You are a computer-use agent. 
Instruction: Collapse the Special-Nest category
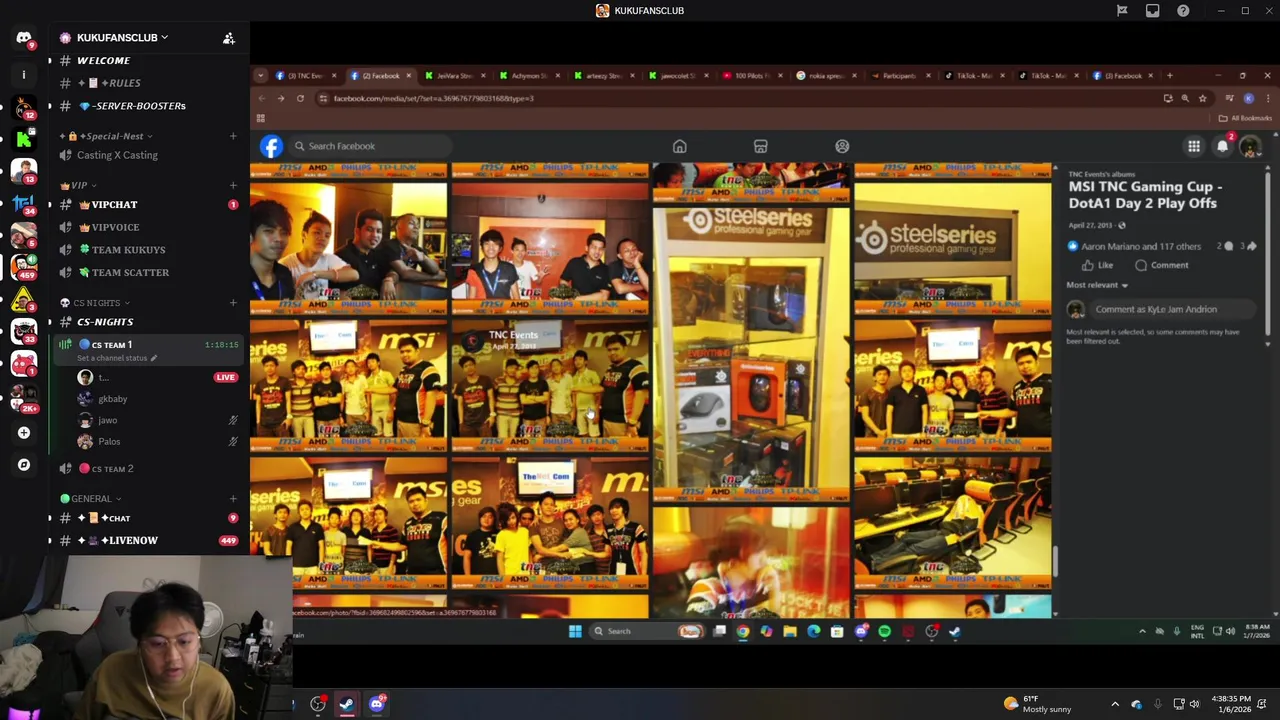tap(104, 136)
